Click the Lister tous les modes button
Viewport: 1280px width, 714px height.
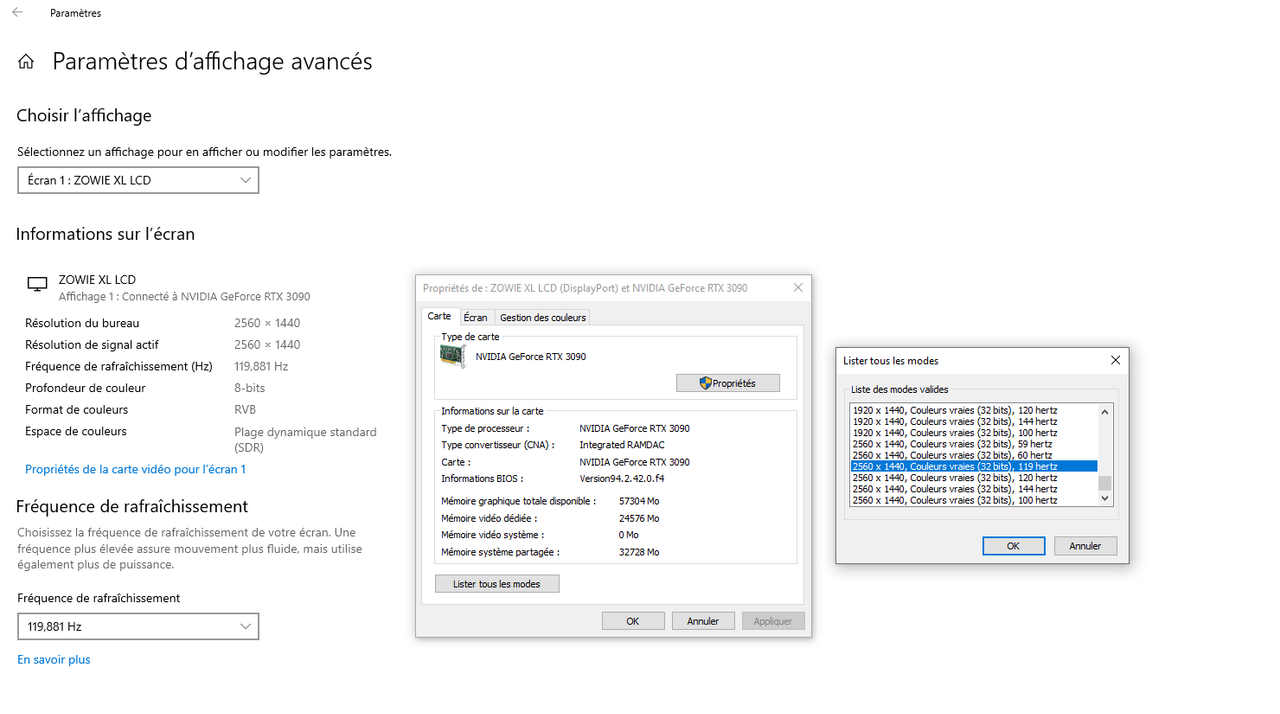point(497,584)
